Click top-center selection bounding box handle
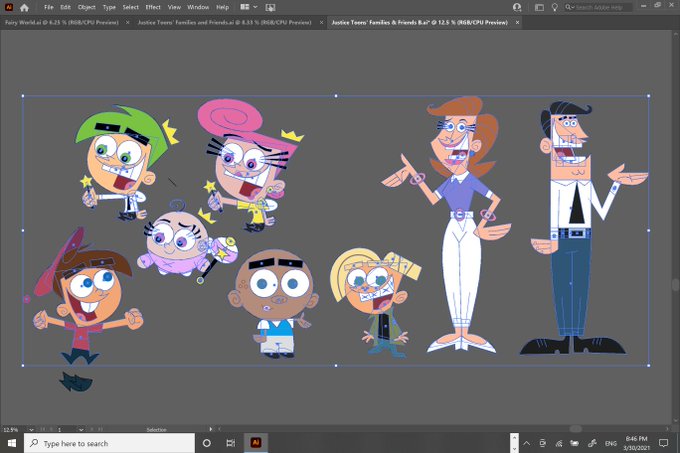Screen dimensions: 680x453 click(336, 95)
